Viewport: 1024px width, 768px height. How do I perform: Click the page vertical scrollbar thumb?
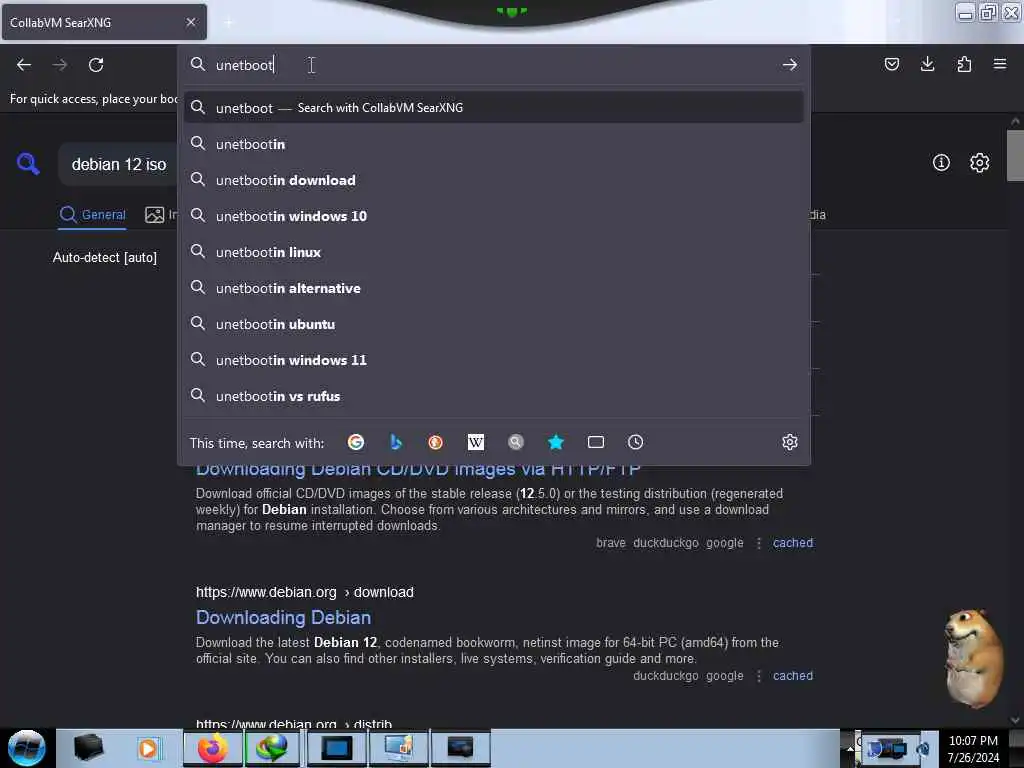1015,155
